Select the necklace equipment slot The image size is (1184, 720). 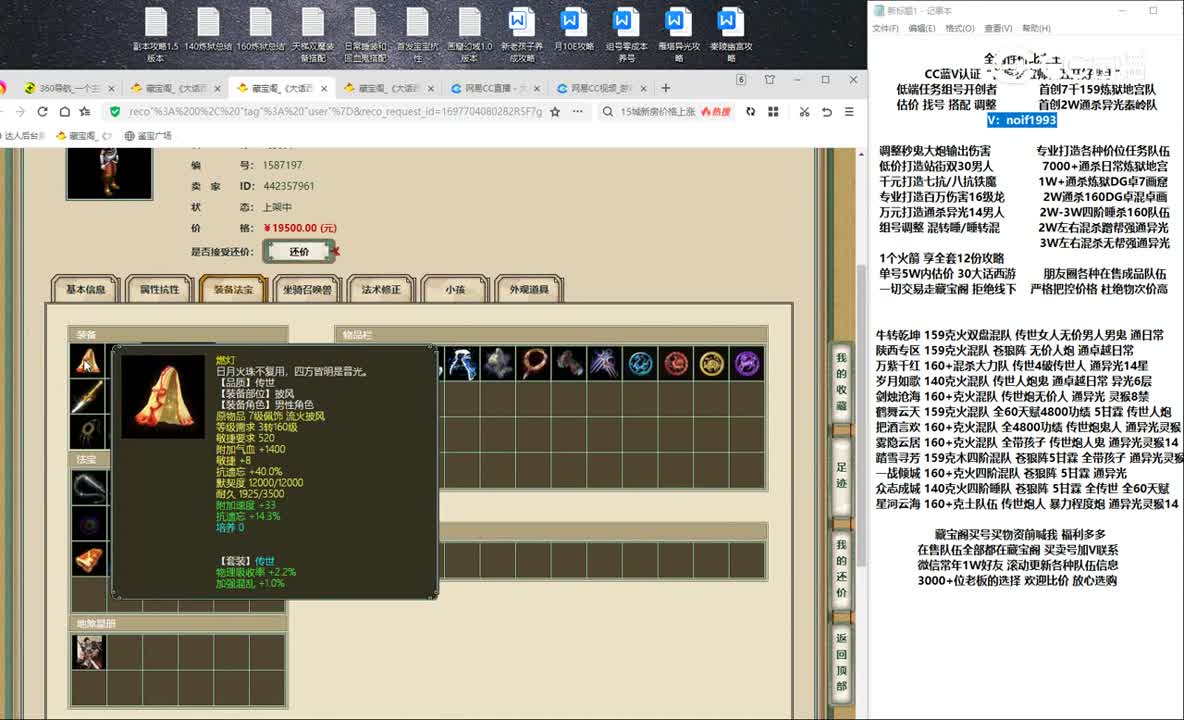click(88, 432)
